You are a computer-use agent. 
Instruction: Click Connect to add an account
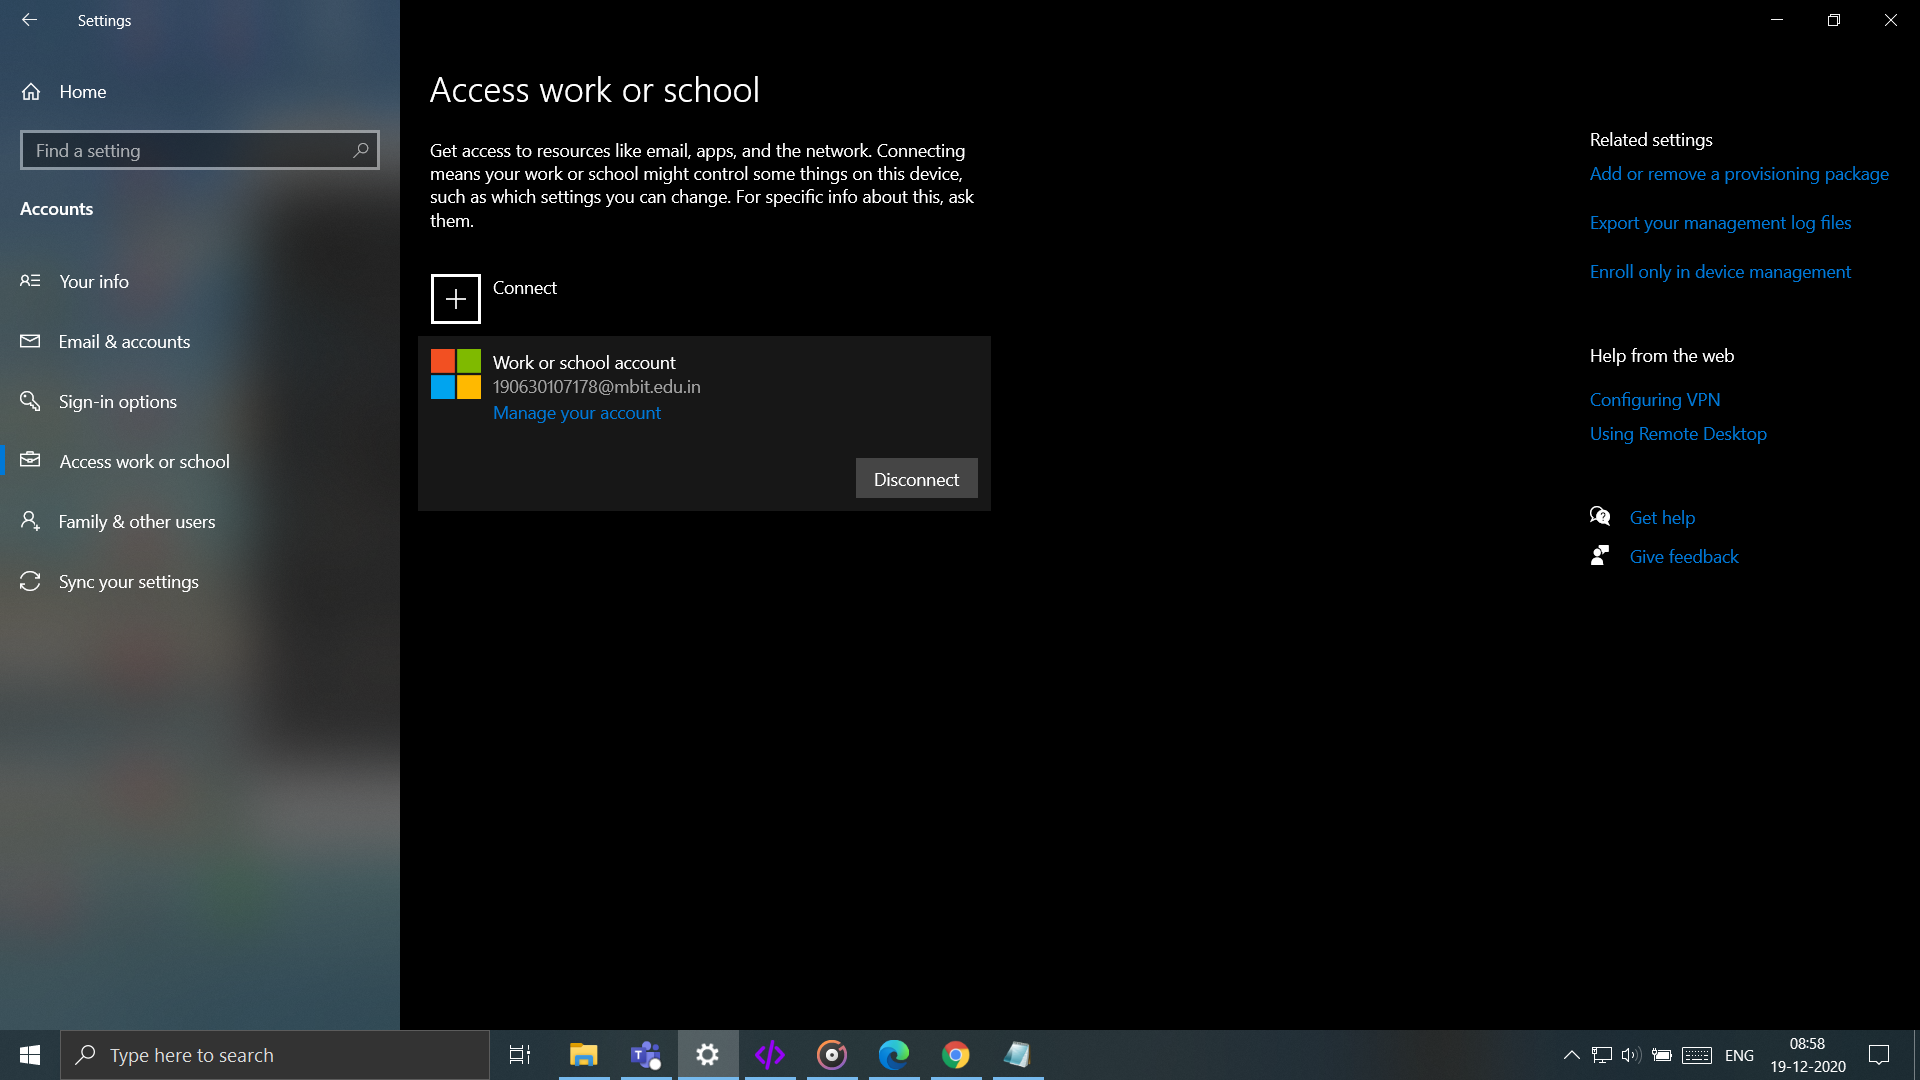456,298
